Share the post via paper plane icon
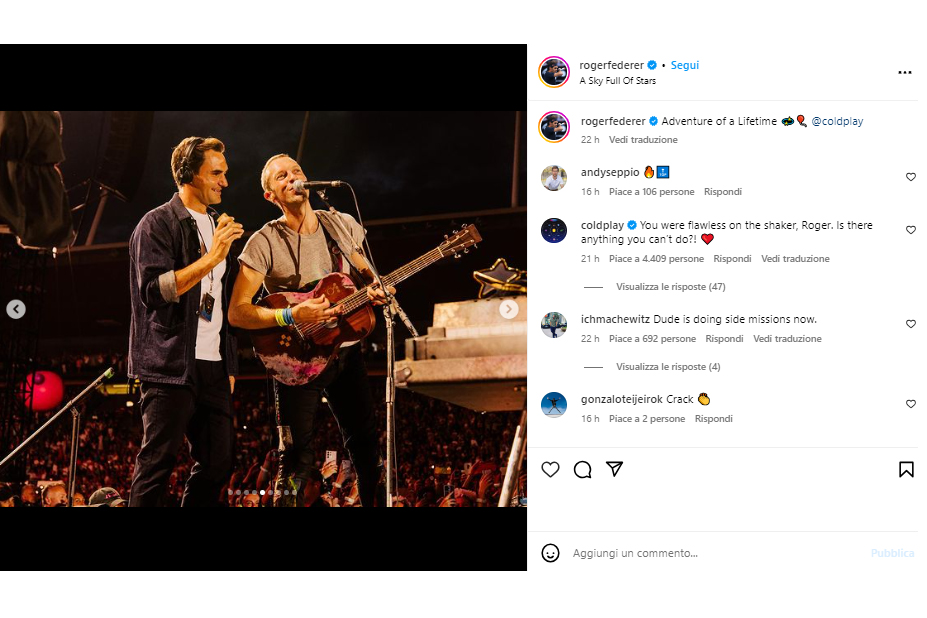 [x=614, y=469]
